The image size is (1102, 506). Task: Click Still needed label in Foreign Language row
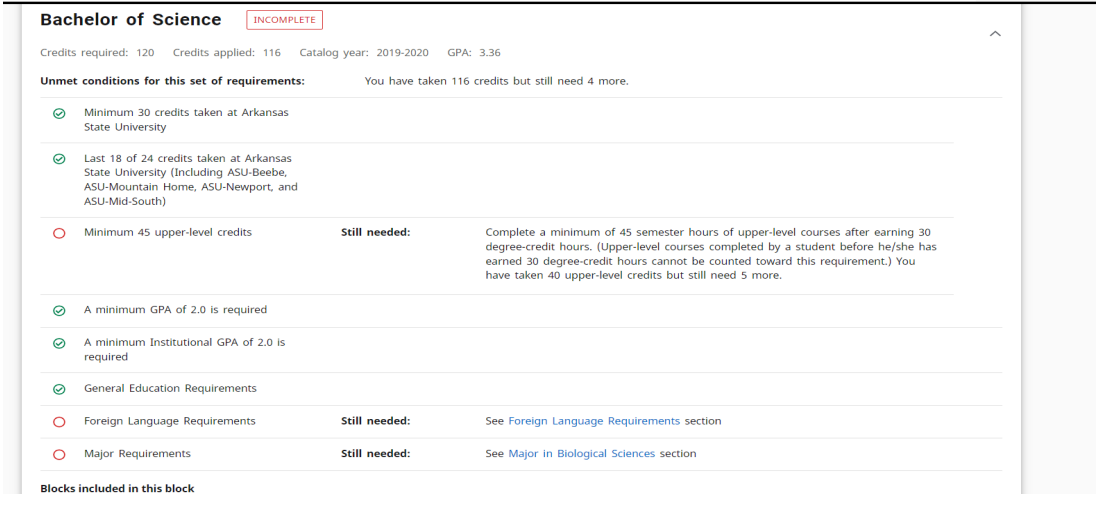tap(375, 421)
